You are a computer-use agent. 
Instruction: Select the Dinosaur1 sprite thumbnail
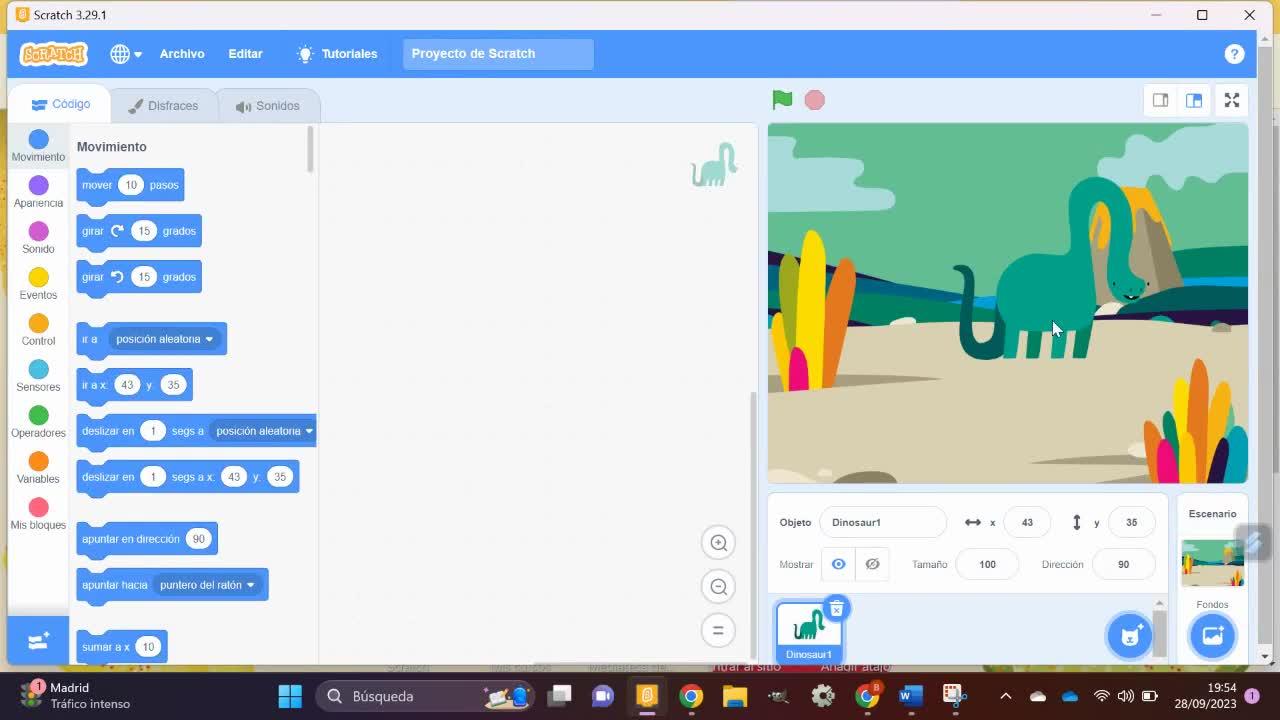[808, 632]
